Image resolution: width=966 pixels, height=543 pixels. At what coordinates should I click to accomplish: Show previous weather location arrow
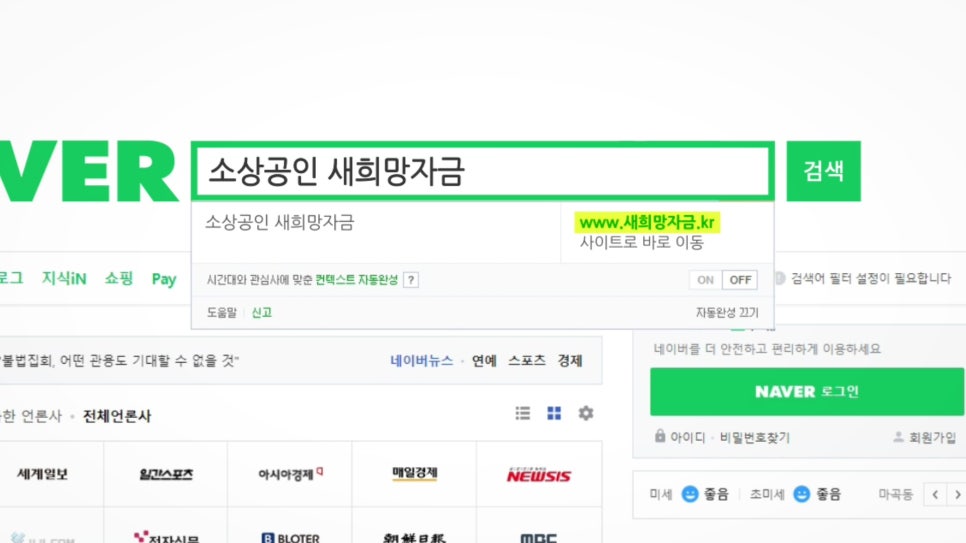click(x=935, y=494)
